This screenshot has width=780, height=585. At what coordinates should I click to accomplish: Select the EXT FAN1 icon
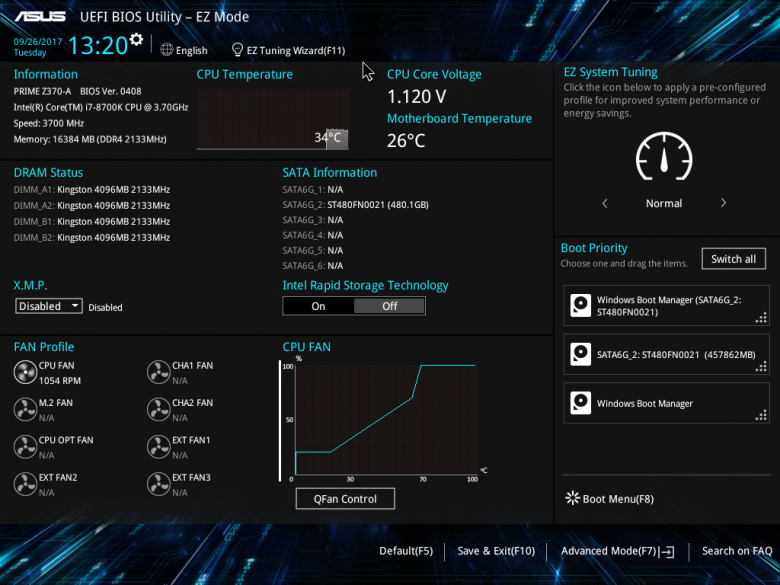[x=159, y=447]
